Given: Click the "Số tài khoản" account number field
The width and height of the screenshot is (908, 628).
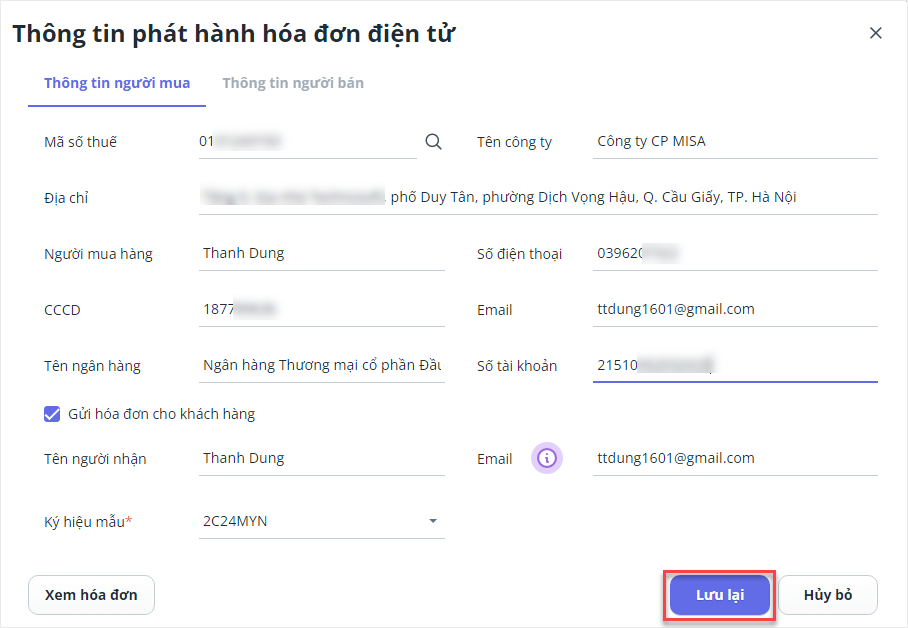Looking at the screenshot, I should 734,366.
